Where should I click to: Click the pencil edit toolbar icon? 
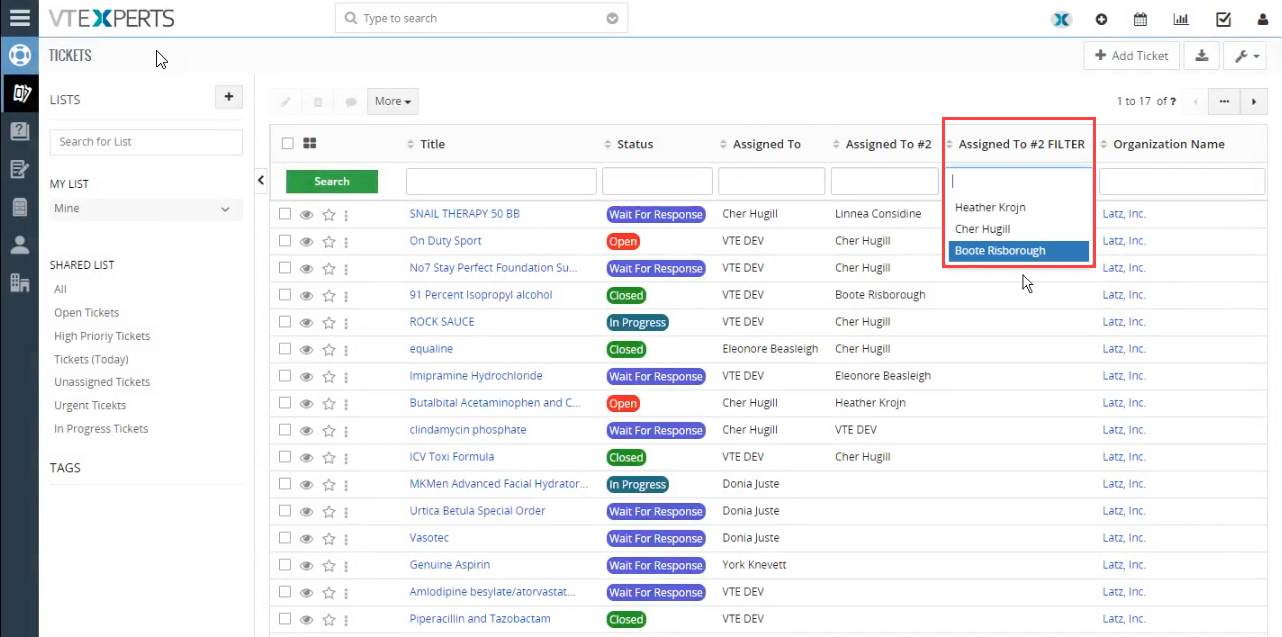286,101
